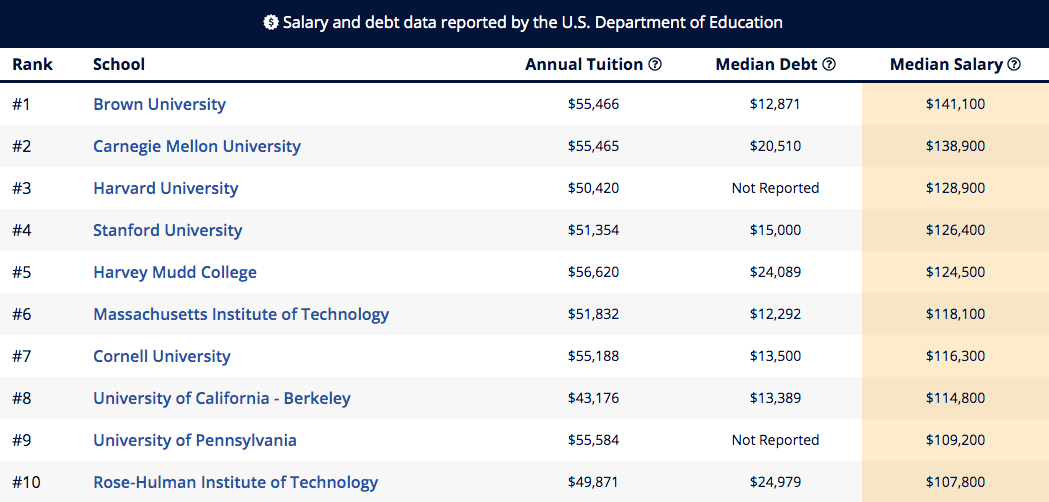Select Massachusetts Institute of Technology link
1049x502 pixels.
click(x=241, y=314)
